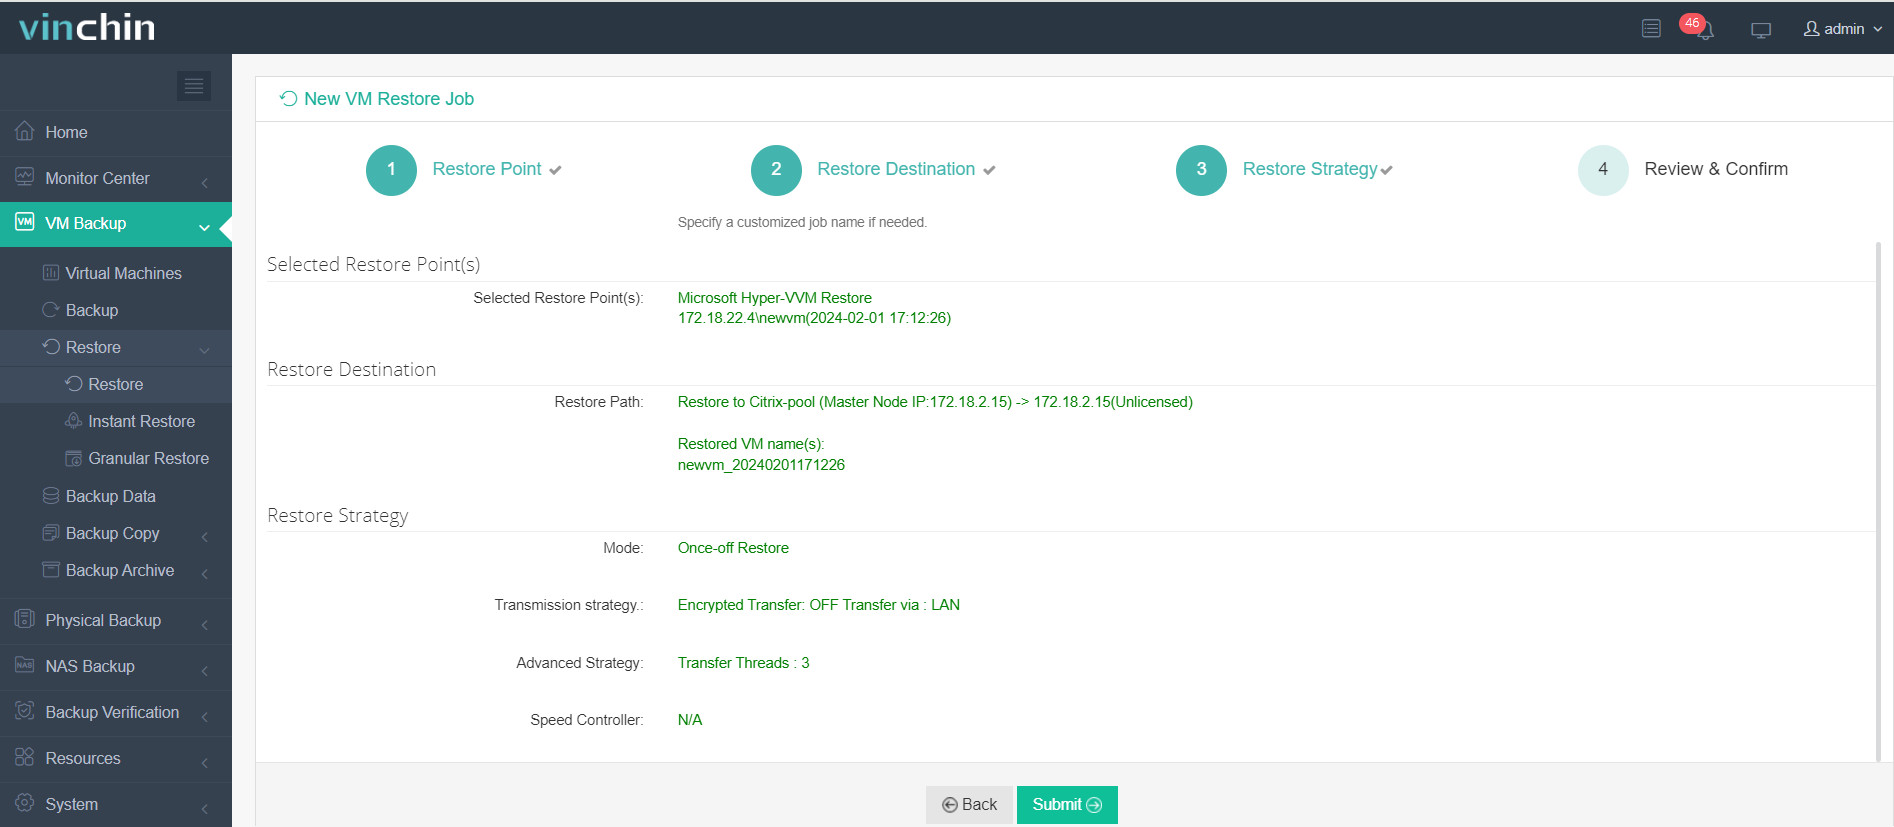Click the Back button

[x=969, y=805]
